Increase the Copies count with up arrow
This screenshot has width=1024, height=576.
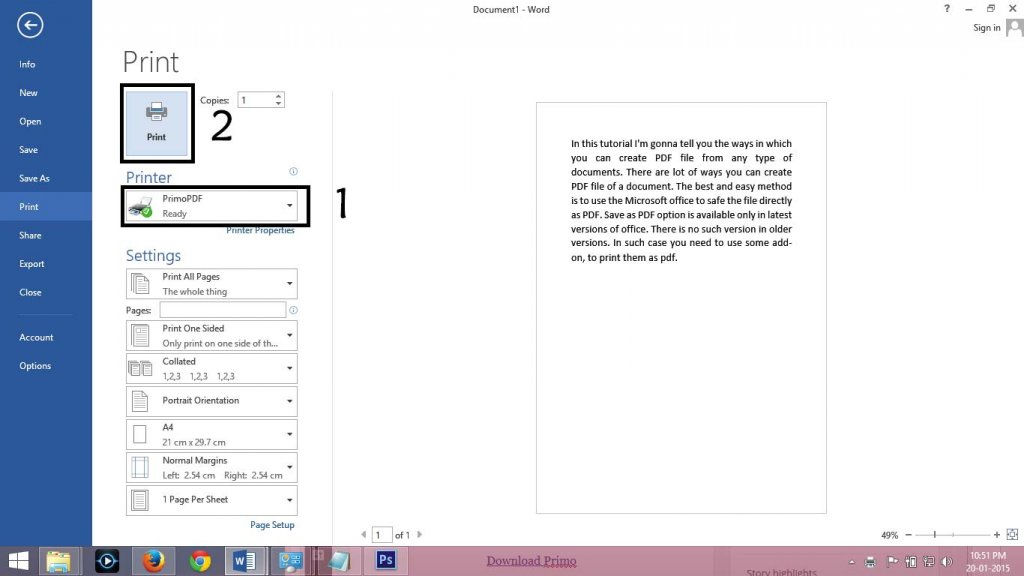279,96
